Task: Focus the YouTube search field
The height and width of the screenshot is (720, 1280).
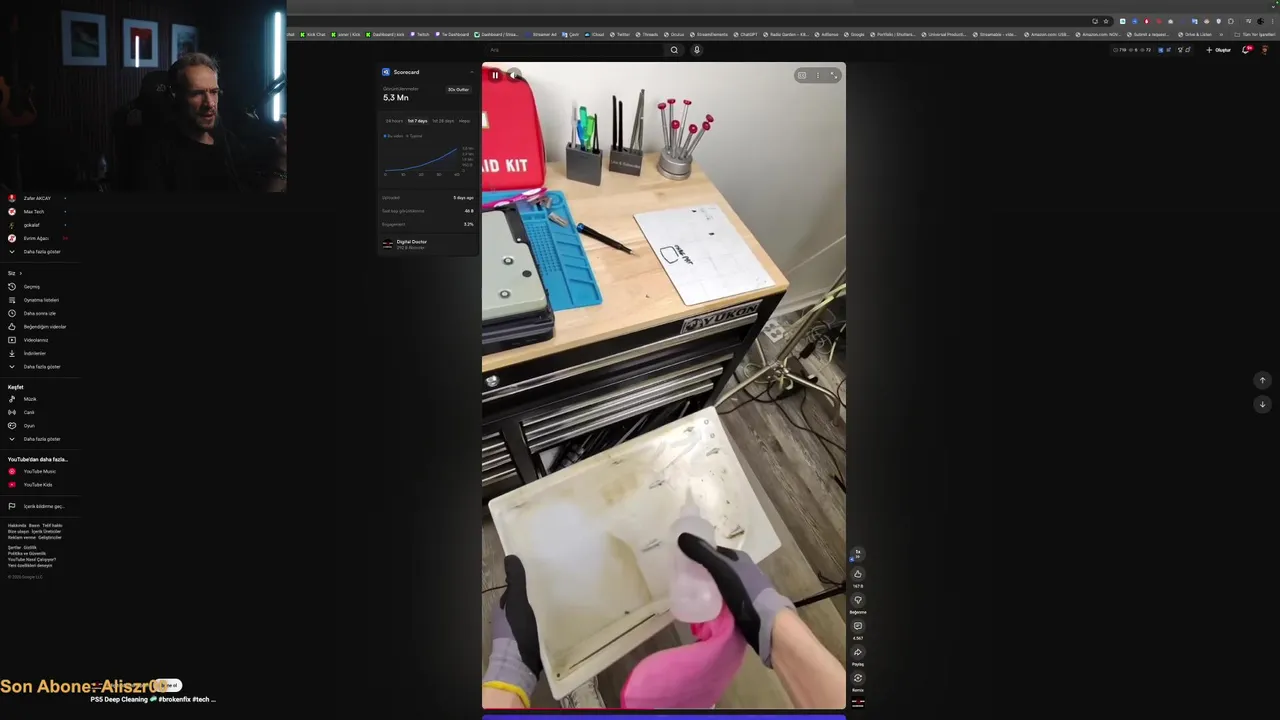Action: pyautogui.click(x=575, y=50)
